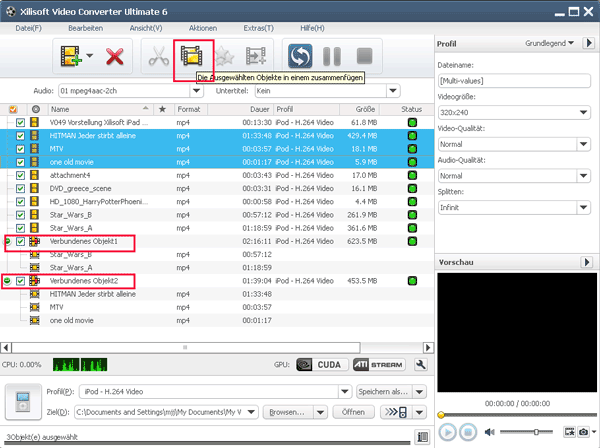Screen dimensions: 600x448
Task: Remove selected items with red X icon
Action: tap(114, 57)
